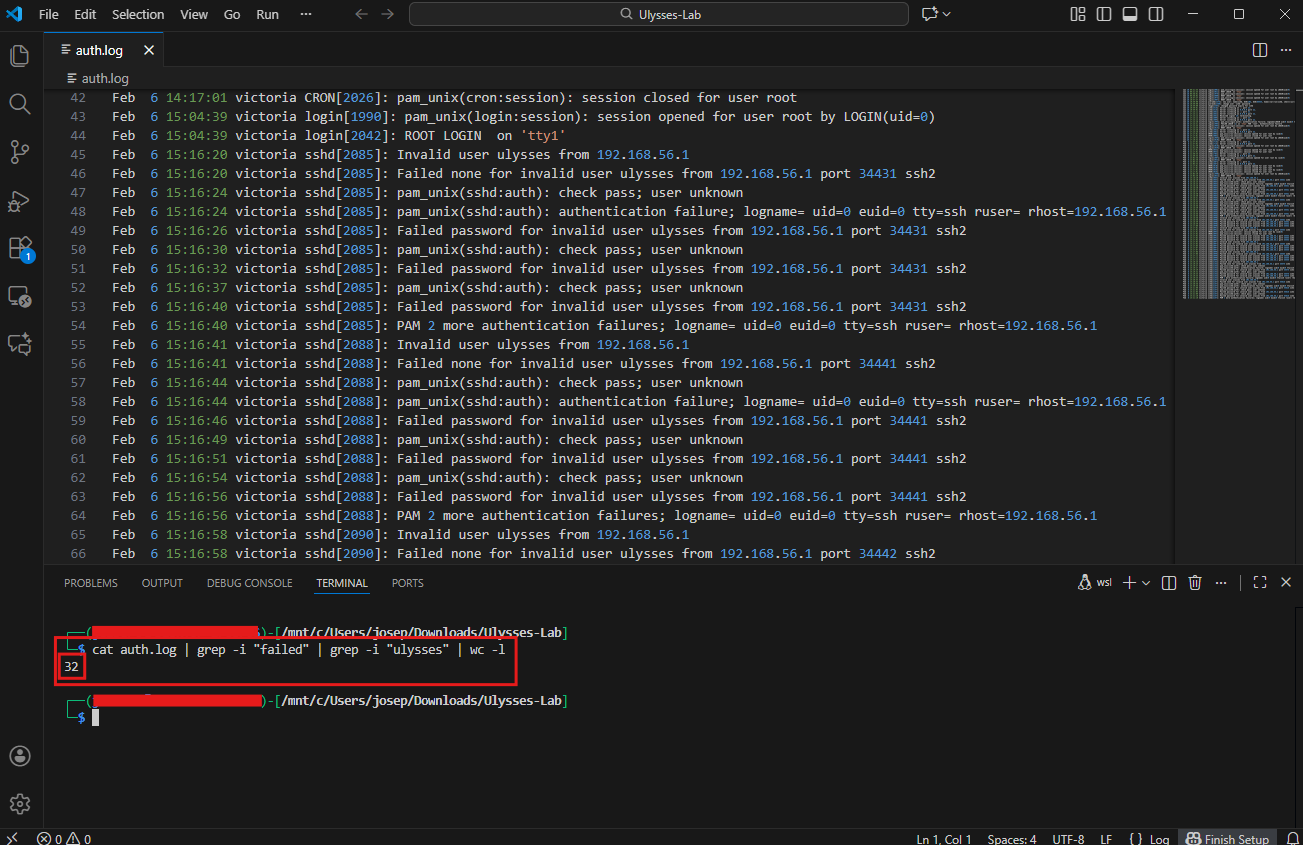Kill terminal with the trash icon
This screenshot has height=845, width=1303.
pyautogui.click(x=1195, y=583)
